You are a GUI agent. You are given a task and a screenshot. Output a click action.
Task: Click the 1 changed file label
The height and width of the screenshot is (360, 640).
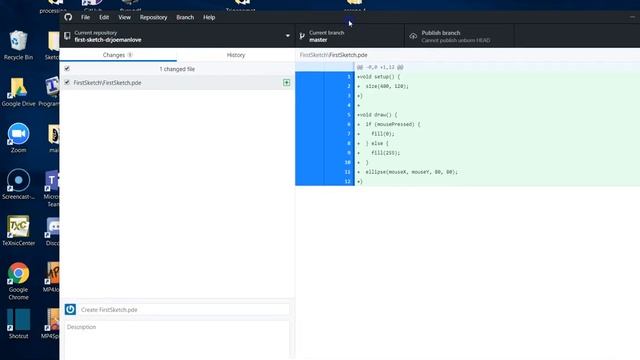point(177,69)
